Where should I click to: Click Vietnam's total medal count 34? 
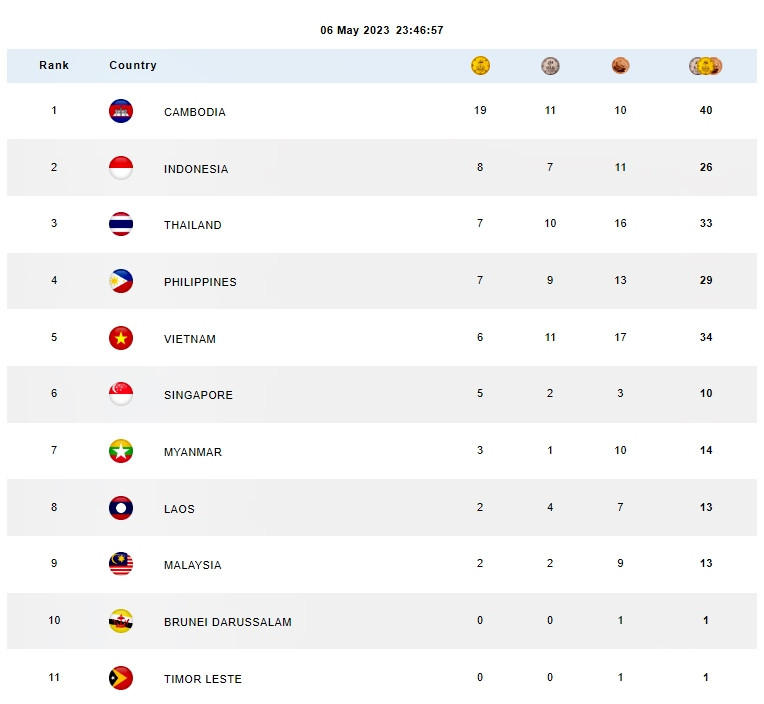pos(706,338)
